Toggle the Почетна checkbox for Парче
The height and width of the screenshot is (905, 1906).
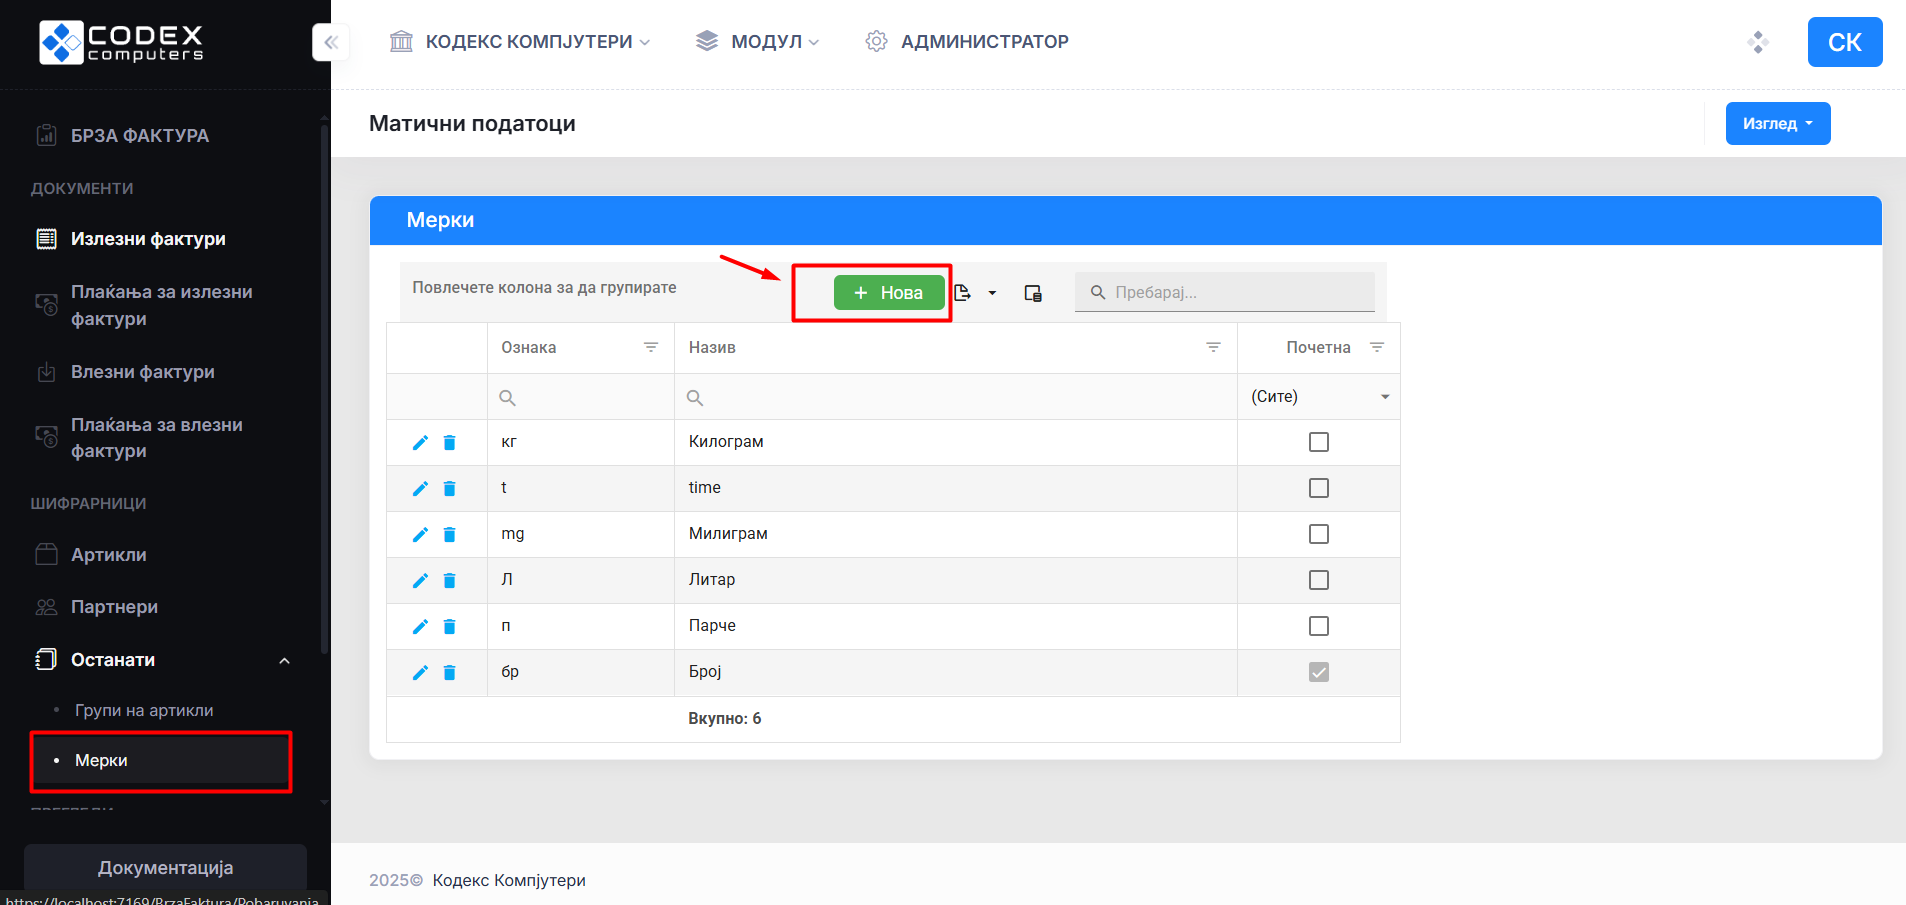pos(1318,626)
